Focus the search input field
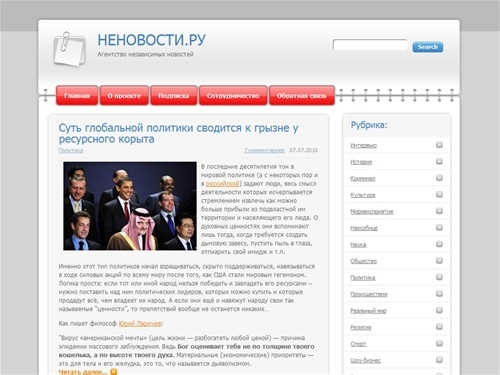 click(x=370, y=45)
